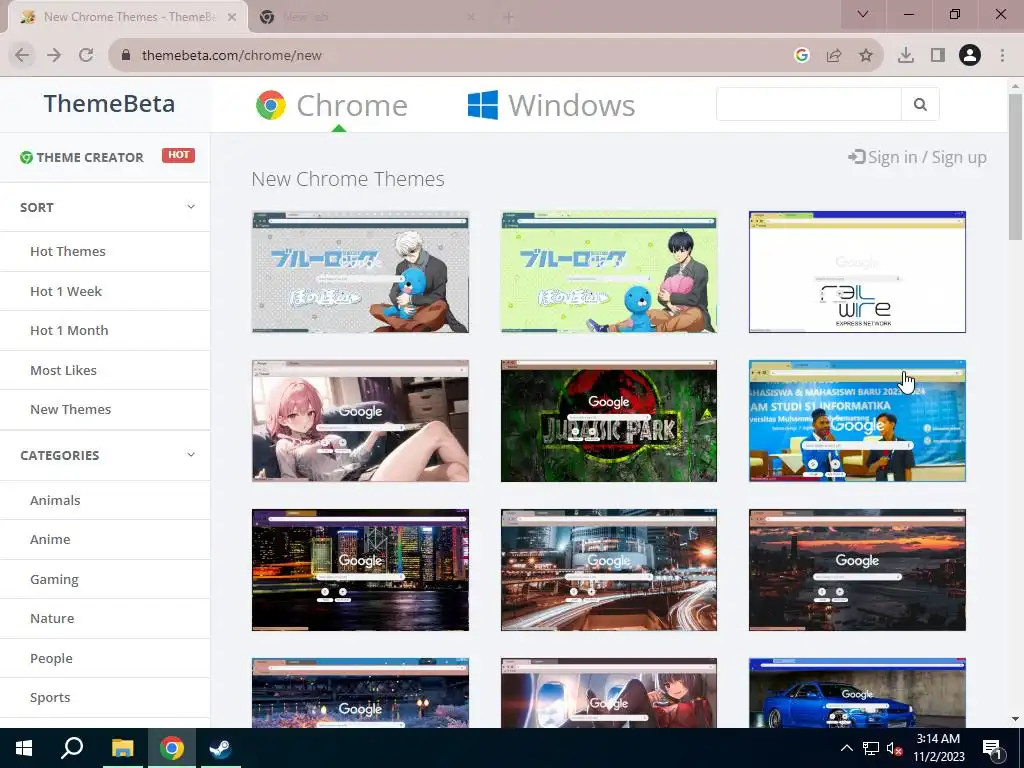Open the colorful city skyline night theme
The width and height of the screenshot is (1024, 768).
click(360, 570)
